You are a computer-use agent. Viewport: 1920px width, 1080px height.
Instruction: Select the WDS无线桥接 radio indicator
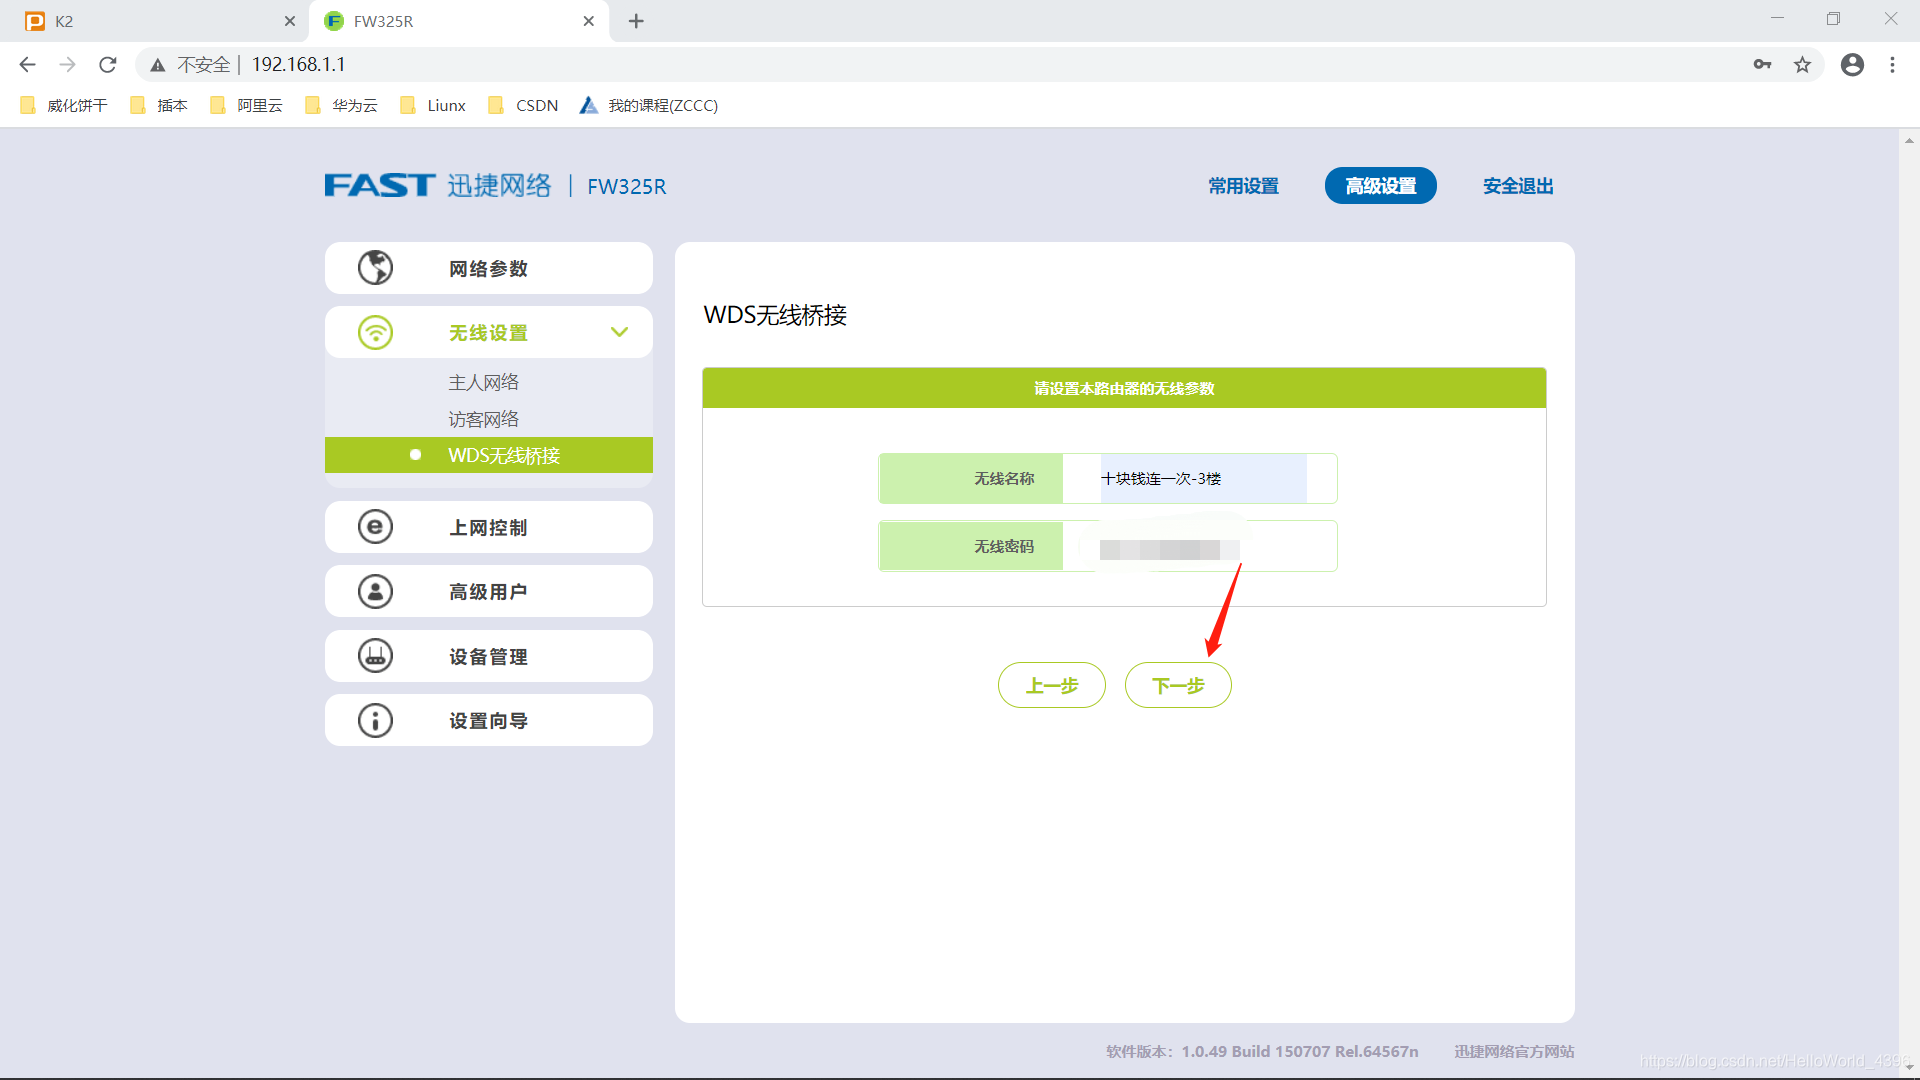(415, 454)
